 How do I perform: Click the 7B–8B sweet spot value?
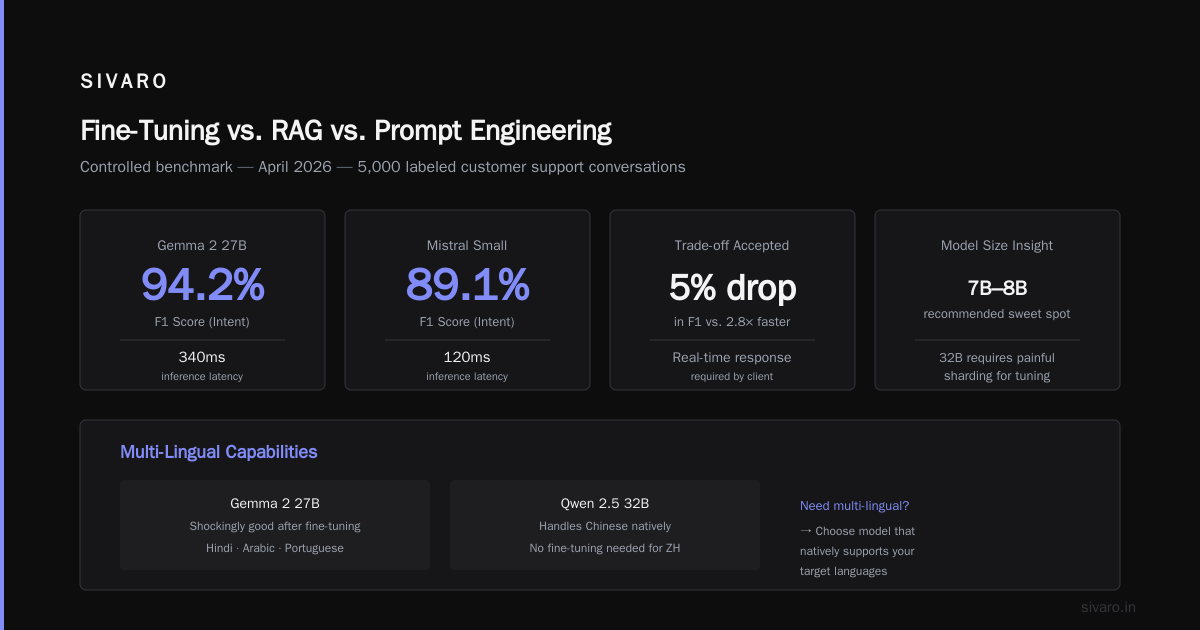pos(997,288)
